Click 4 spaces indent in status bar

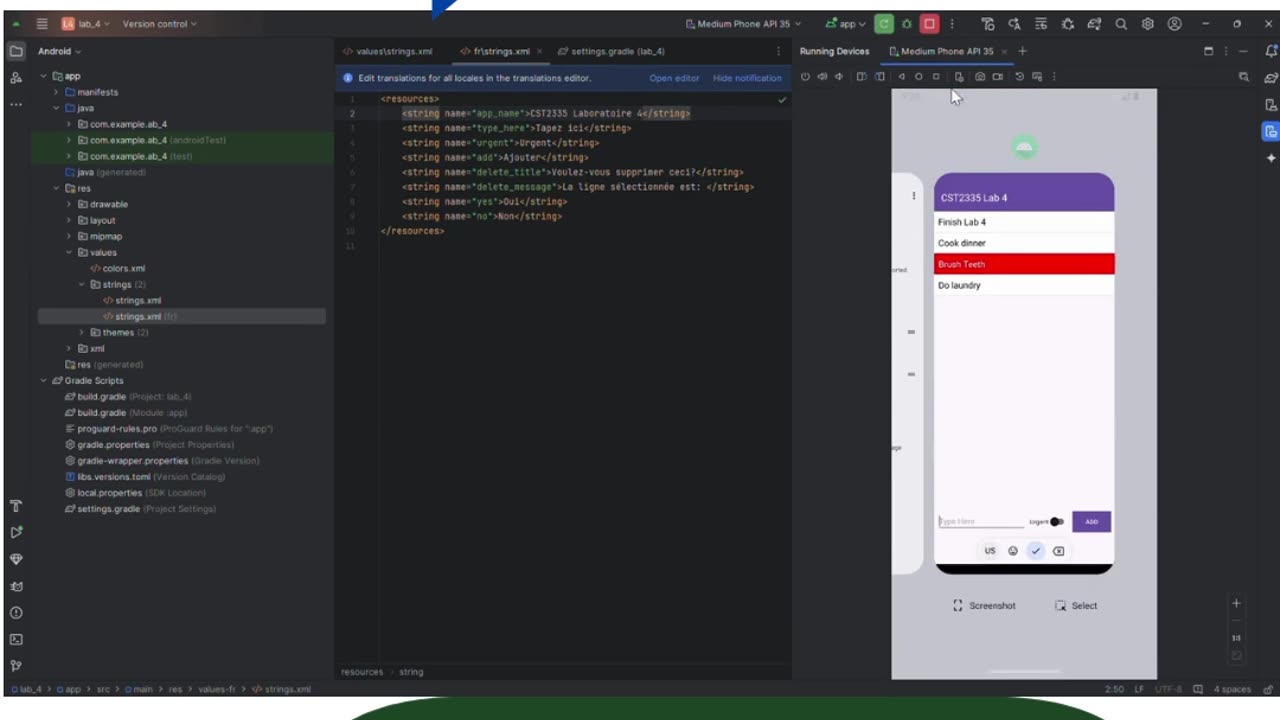pos(1231,689)
